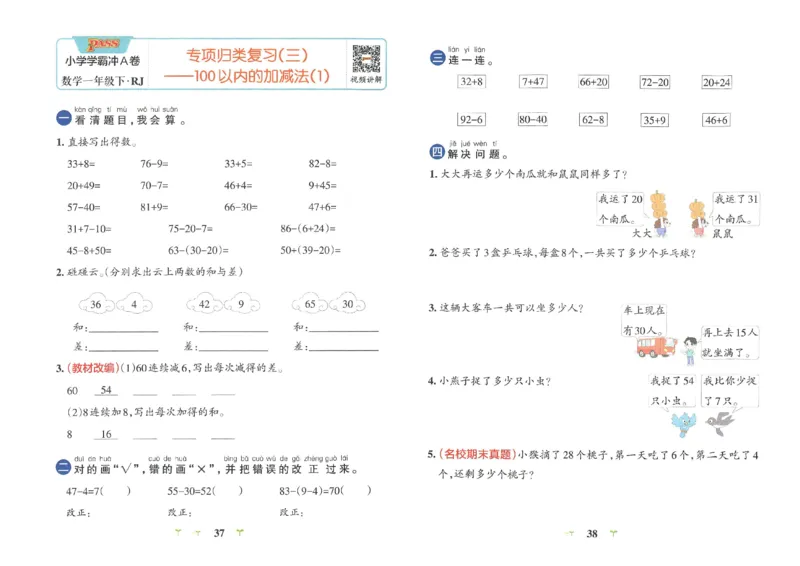Click the blue circle numbered 一
Viewport: 800px width, 566px height.
(x=64, y=119)
